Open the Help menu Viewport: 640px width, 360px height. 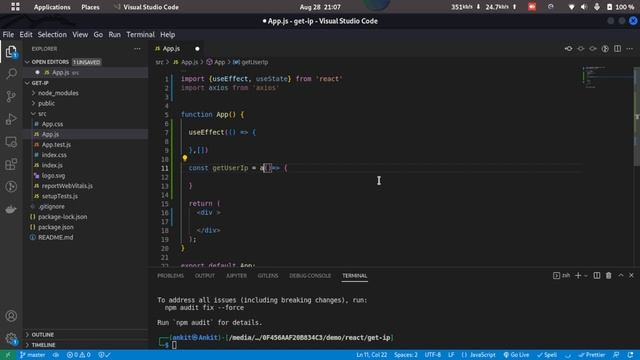[x=167, y=35]
